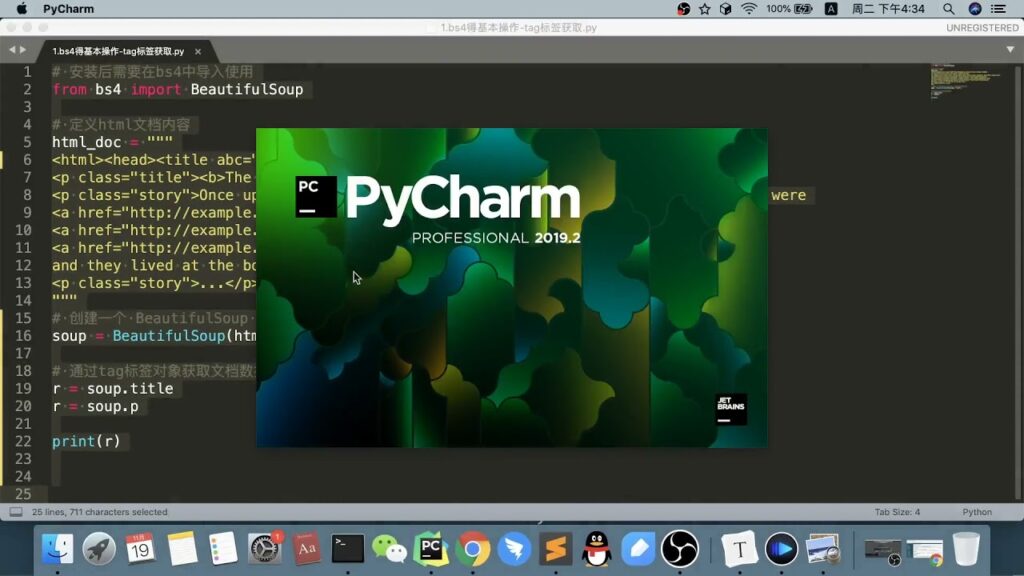Open the tab list dropdown arrow
This screenshot has width=1024, height=576.
click(1010, 50)
